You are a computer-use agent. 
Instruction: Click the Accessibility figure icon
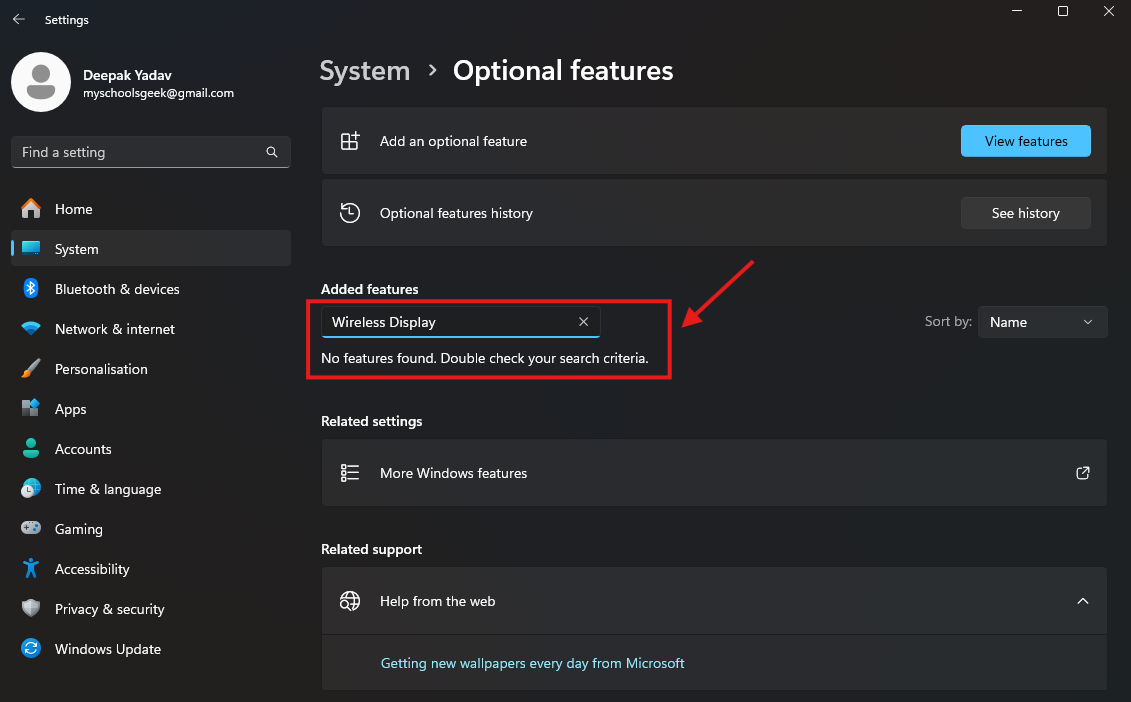pos(31,569)
